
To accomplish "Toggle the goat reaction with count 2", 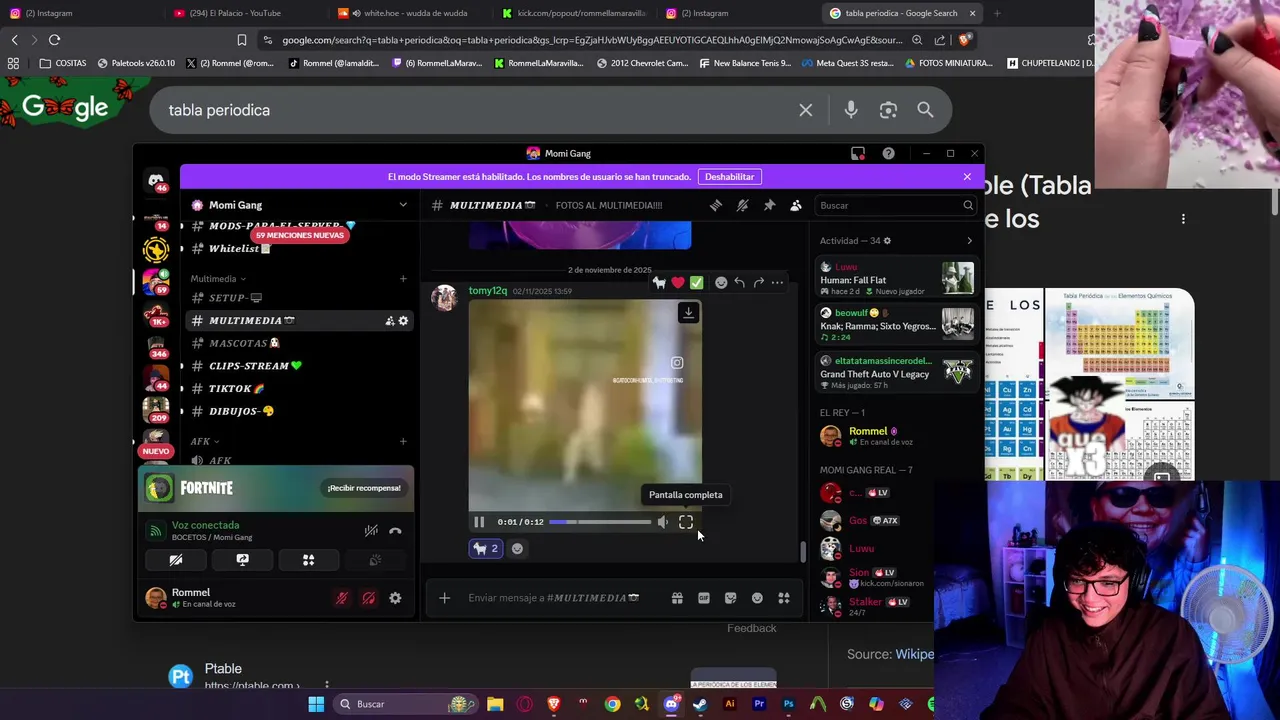I will [486, 548].
